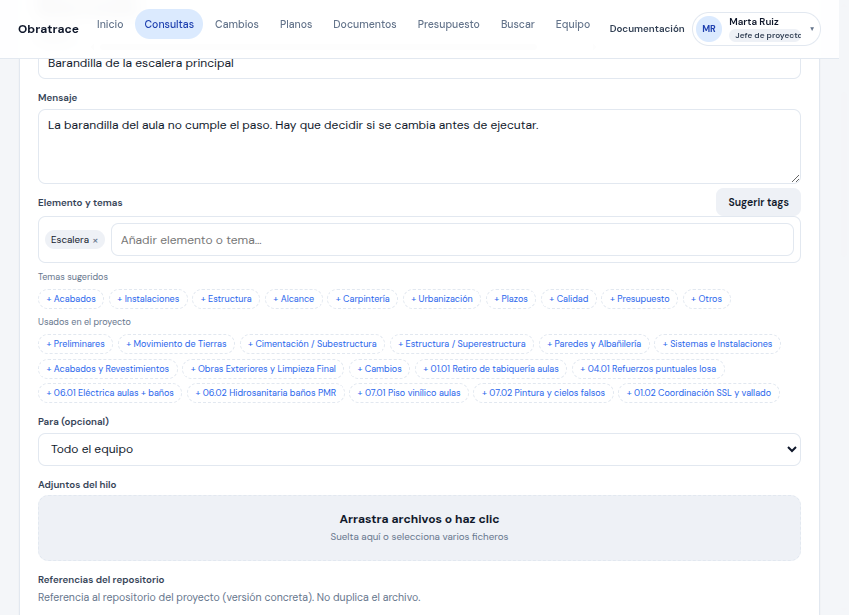Add the Otros suggested tag

tap(707, 299)
